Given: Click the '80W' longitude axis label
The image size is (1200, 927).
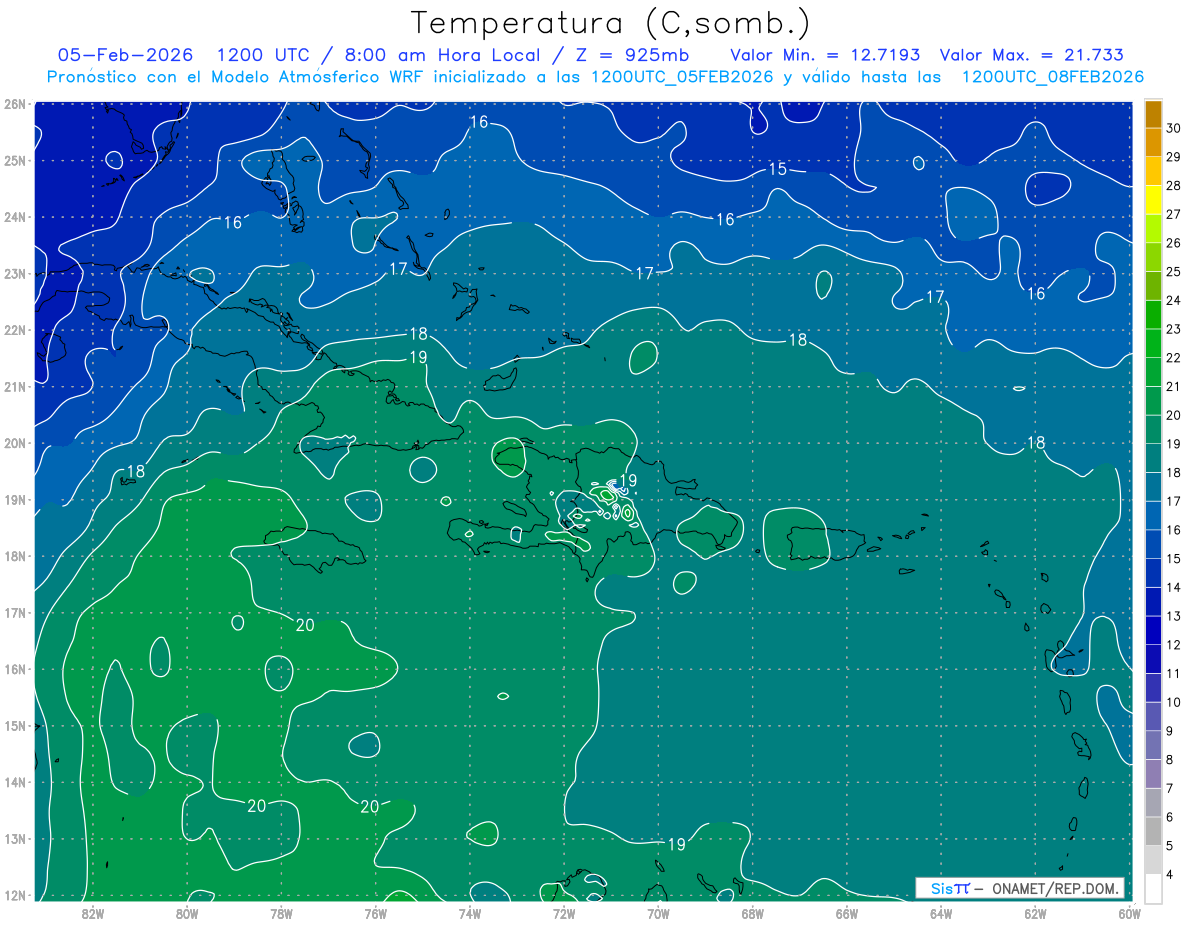Looking at the screenshot, I should [x=187, y=913].
